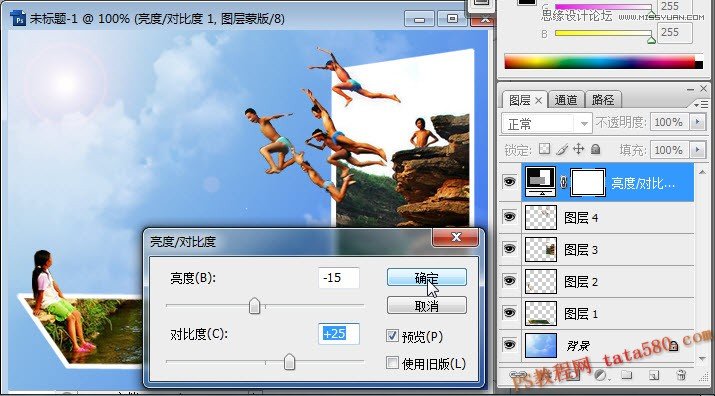
Task: Click create new layer icon
Action: (x=654, y=375)
